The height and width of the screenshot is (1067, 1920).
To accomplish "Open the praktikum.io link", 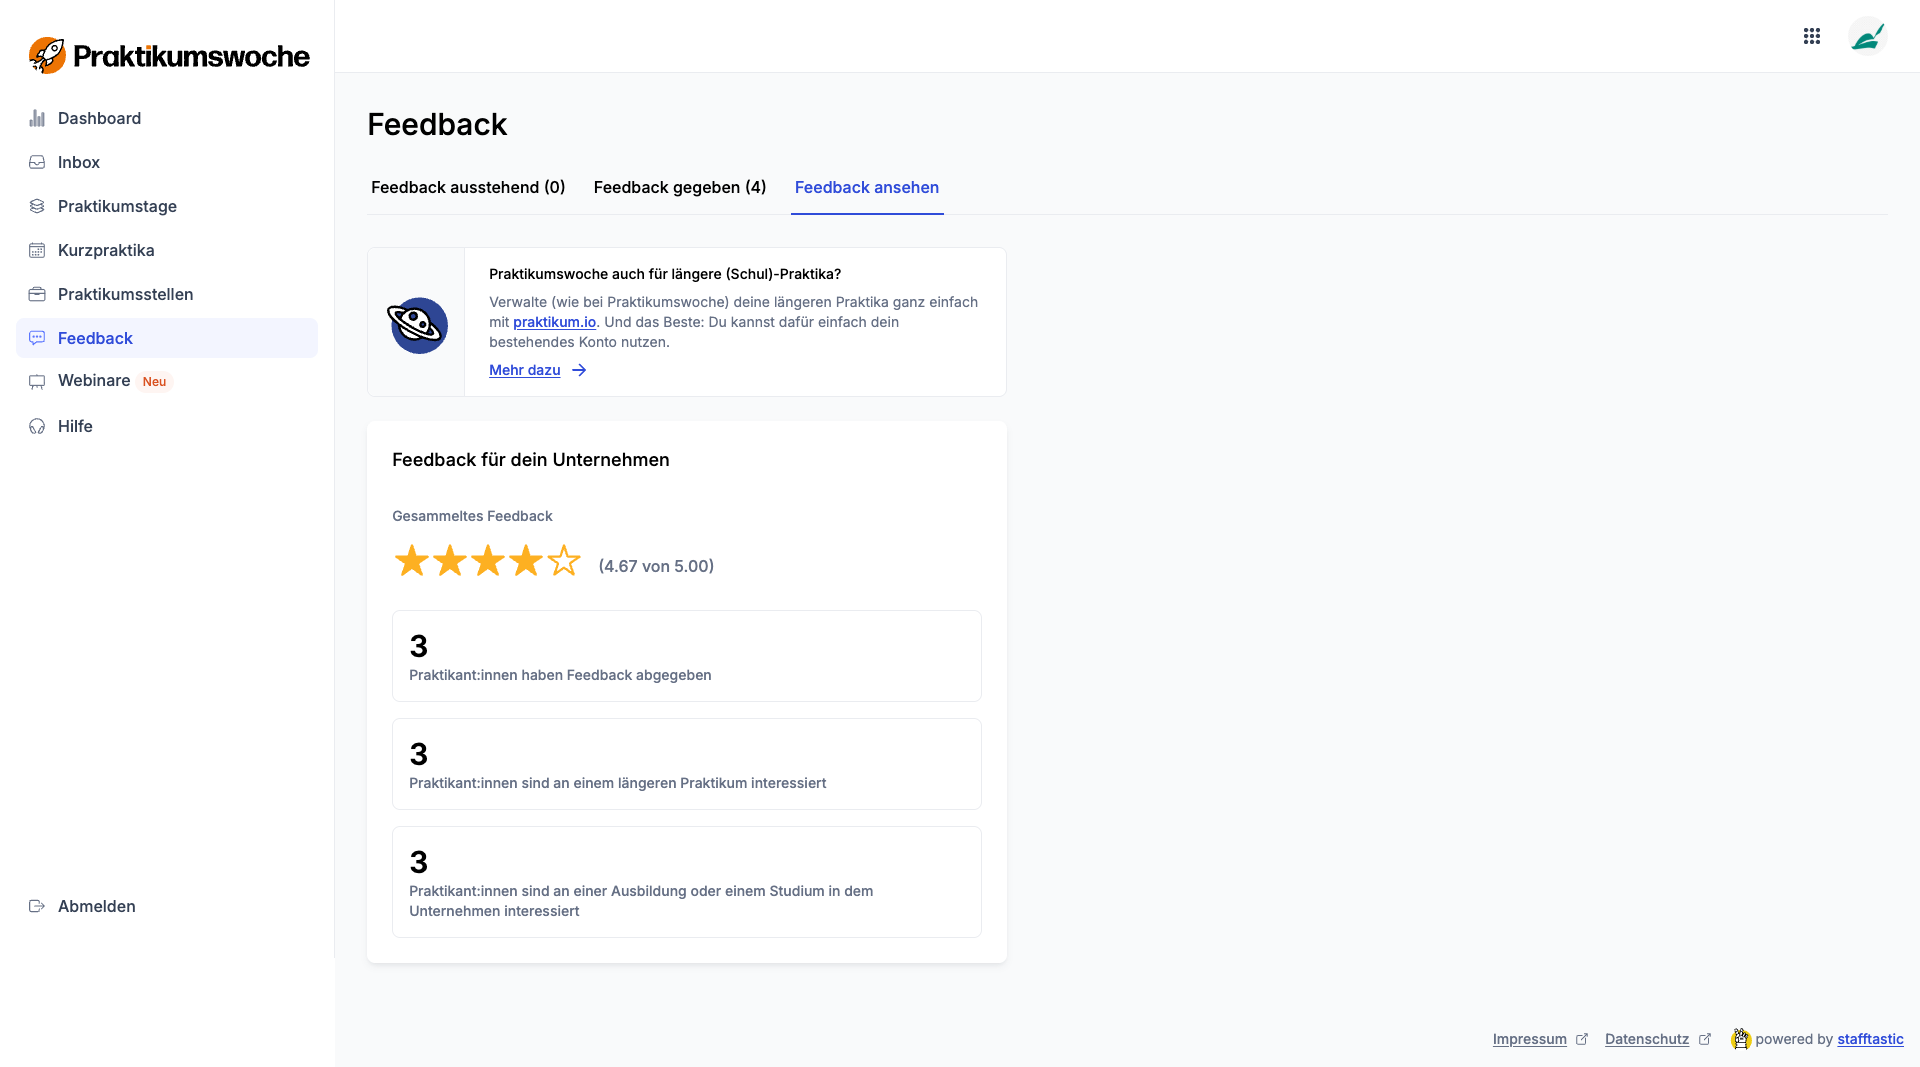I will (x=554, y=322).
